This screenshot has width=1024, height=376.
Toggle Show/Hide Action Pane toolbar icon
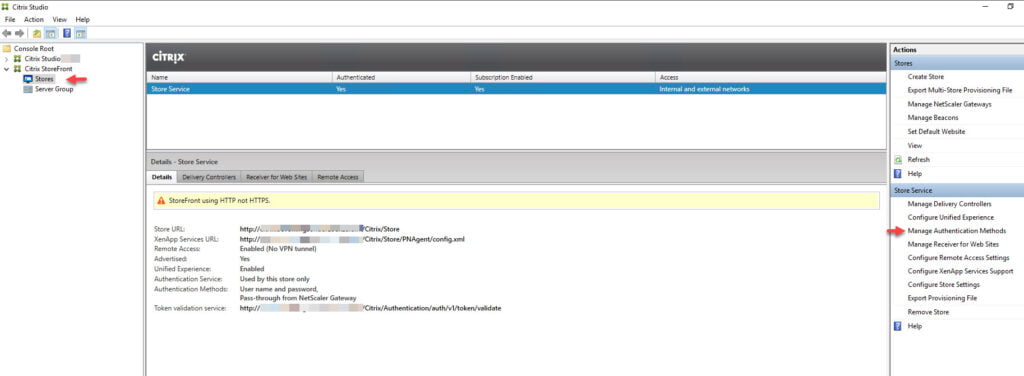point(80,33)
